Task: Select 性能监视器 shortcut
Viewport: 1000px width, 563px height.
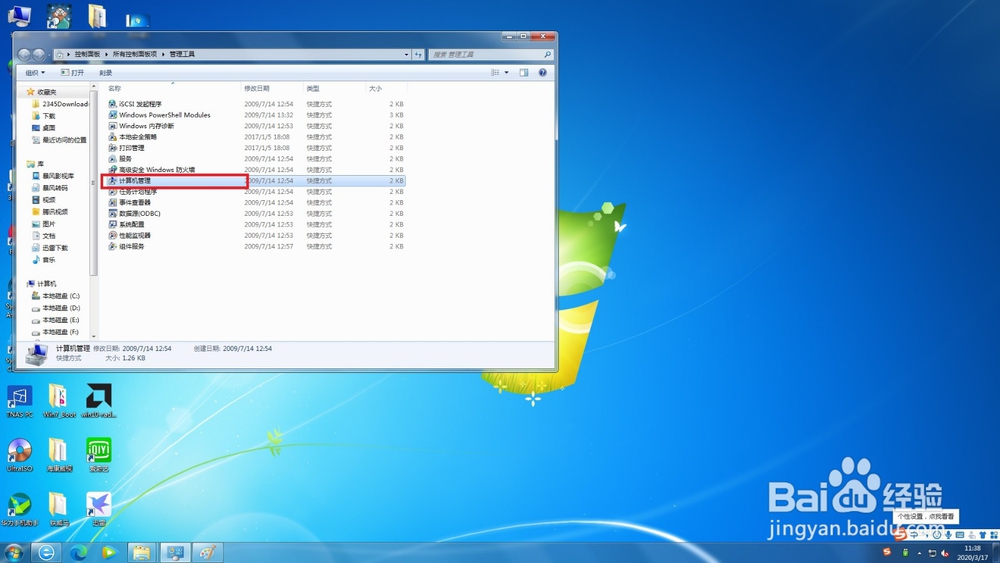Action: 129,235
